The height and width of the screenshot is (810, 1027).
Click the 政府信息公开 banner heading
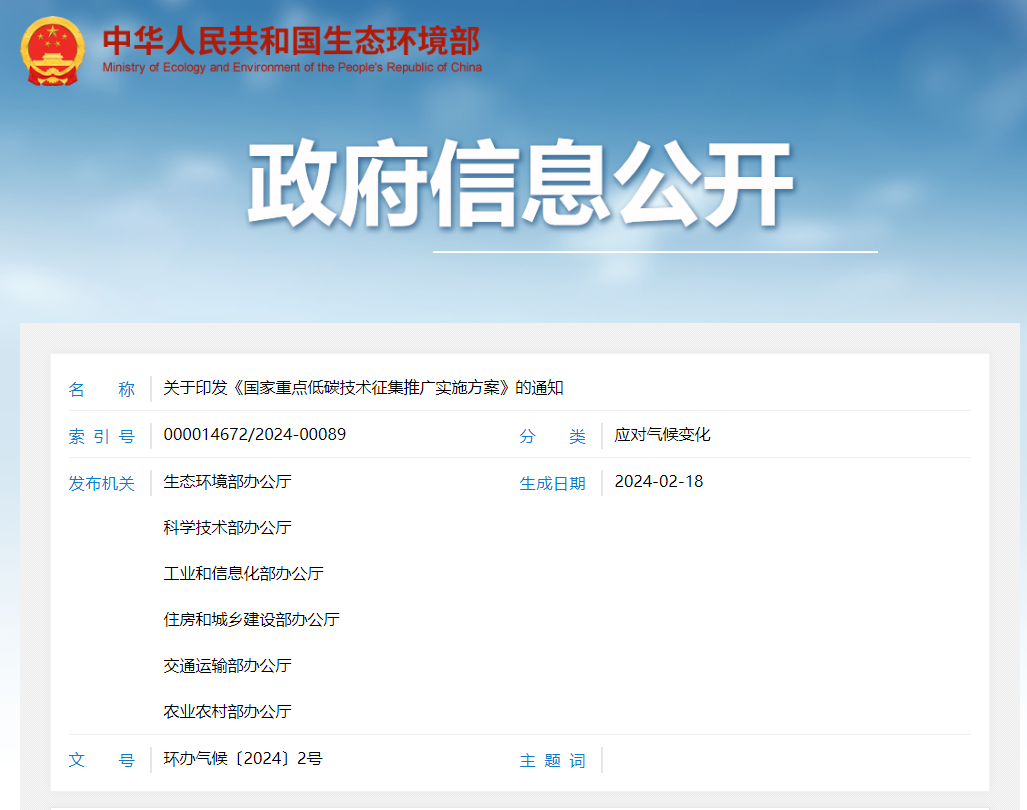520,187
